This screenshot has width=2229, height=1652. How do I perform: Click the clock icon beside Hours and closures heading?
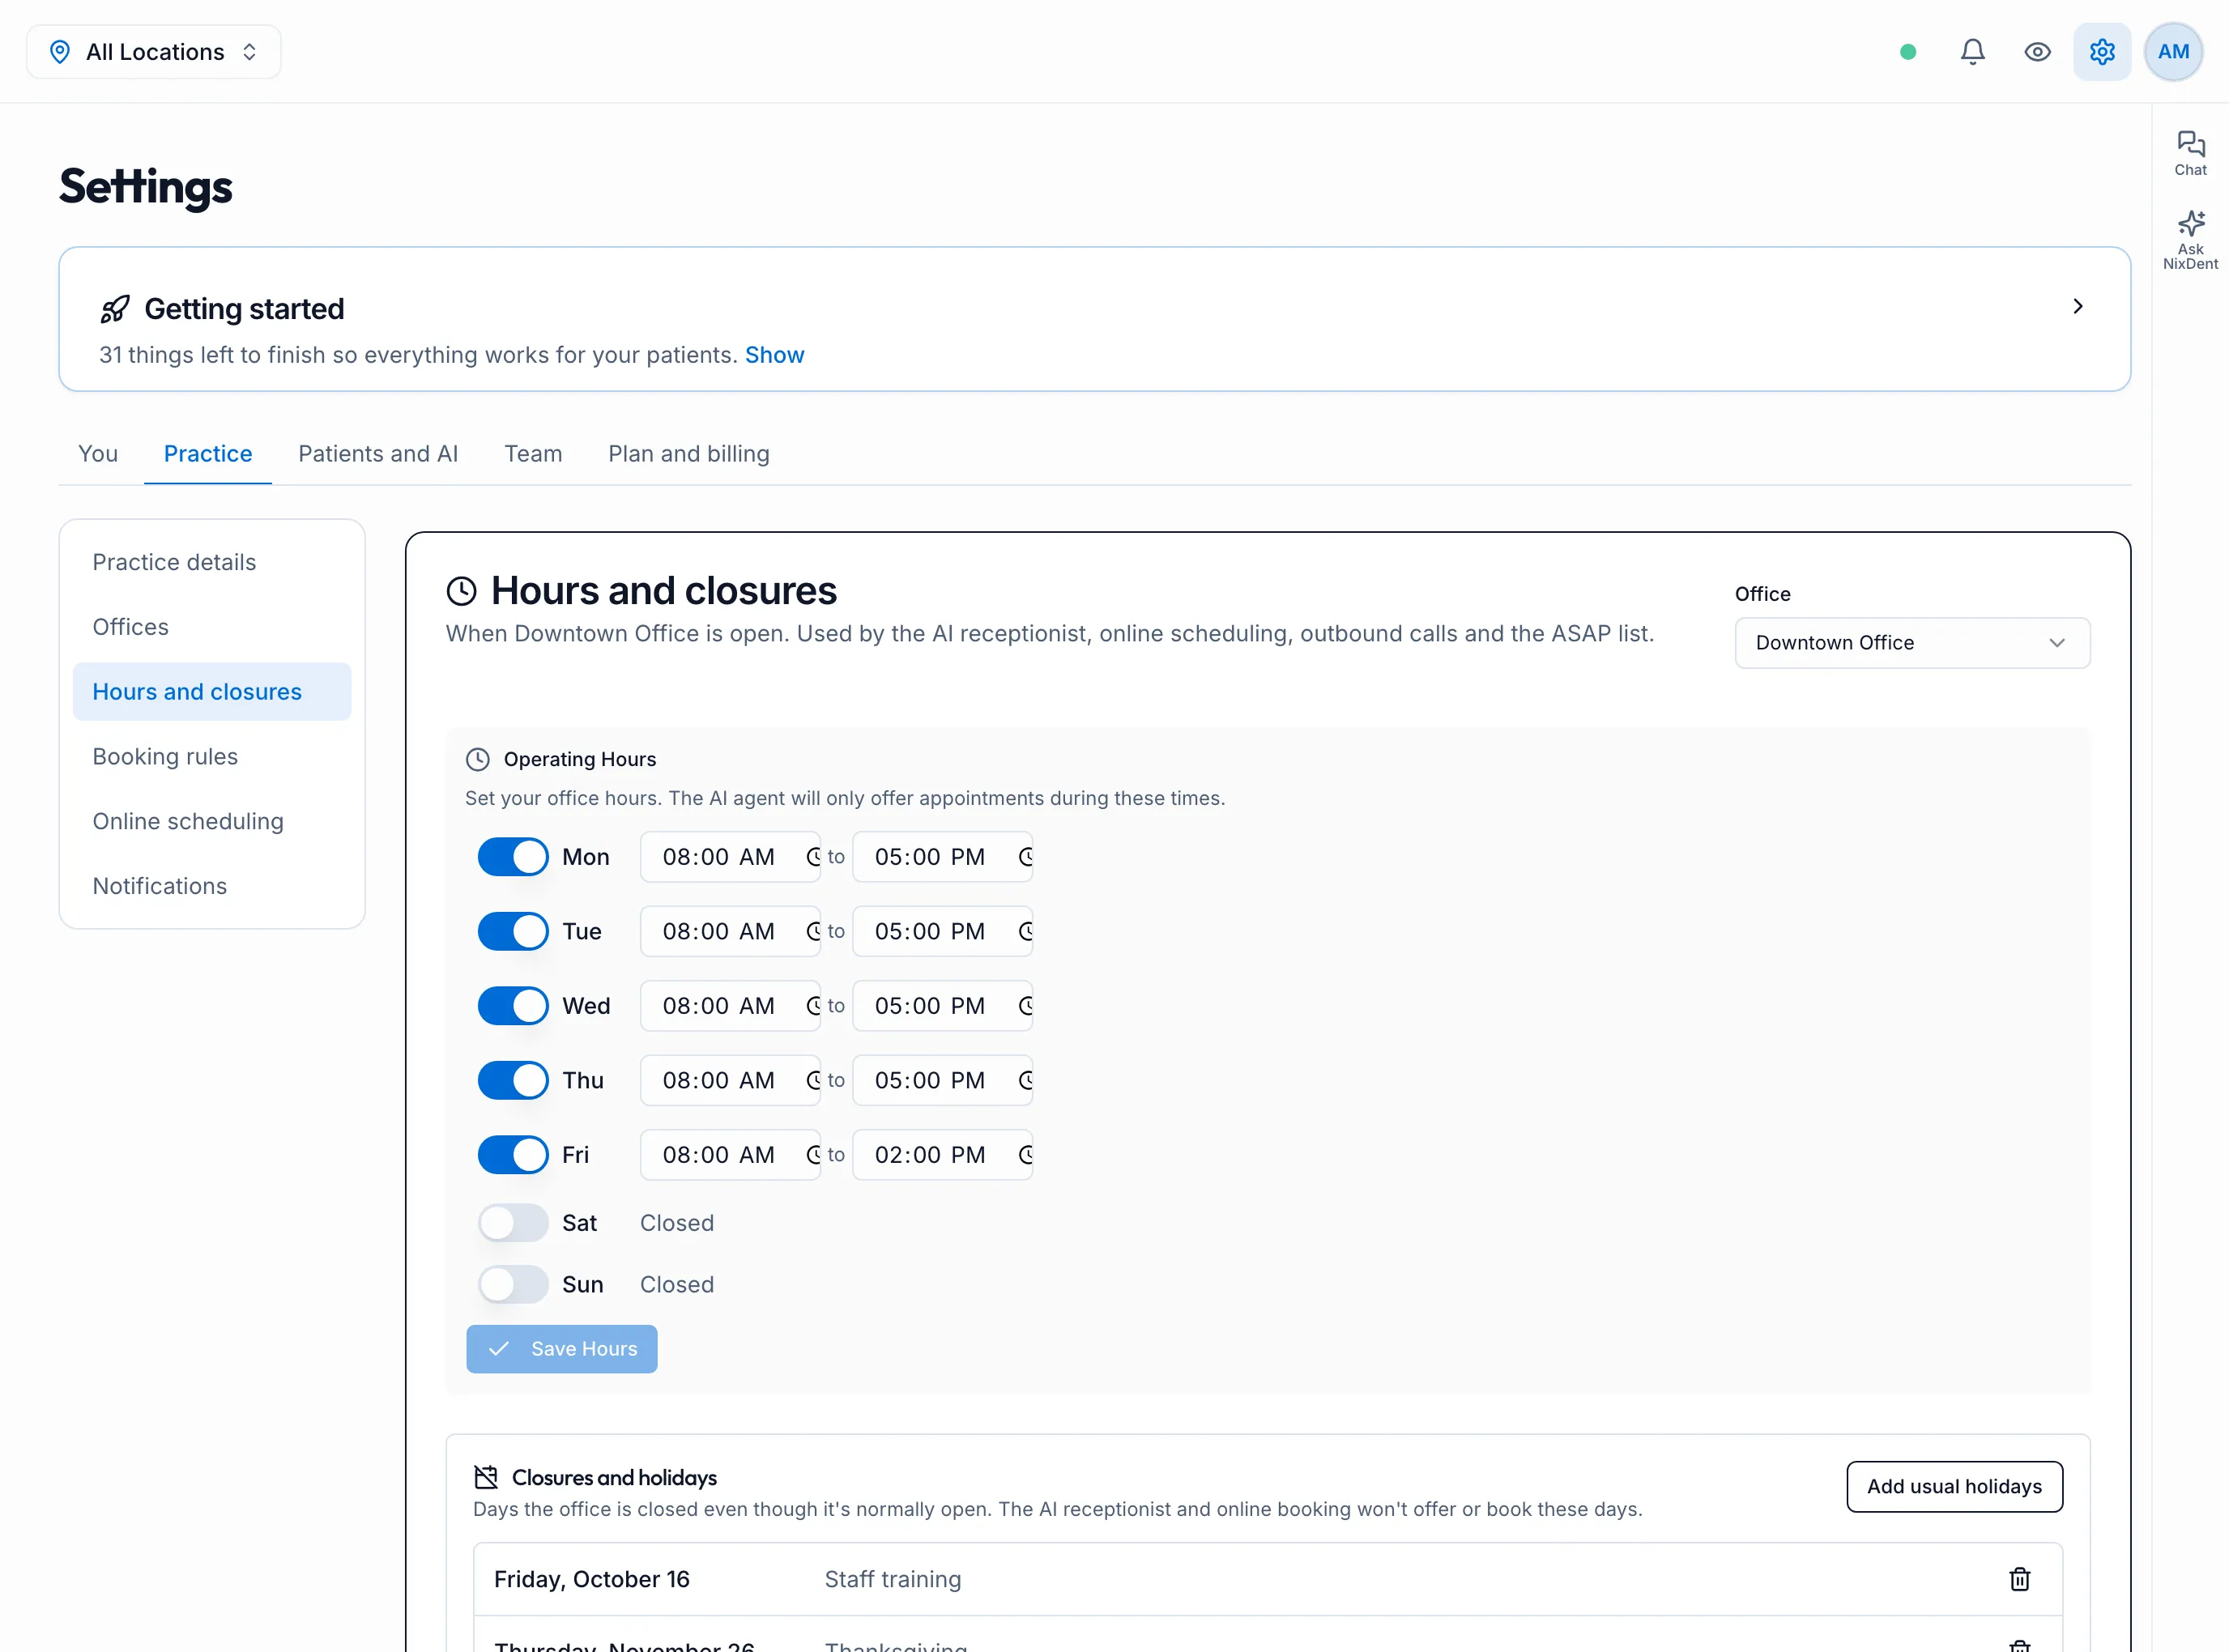coord(461,591)
